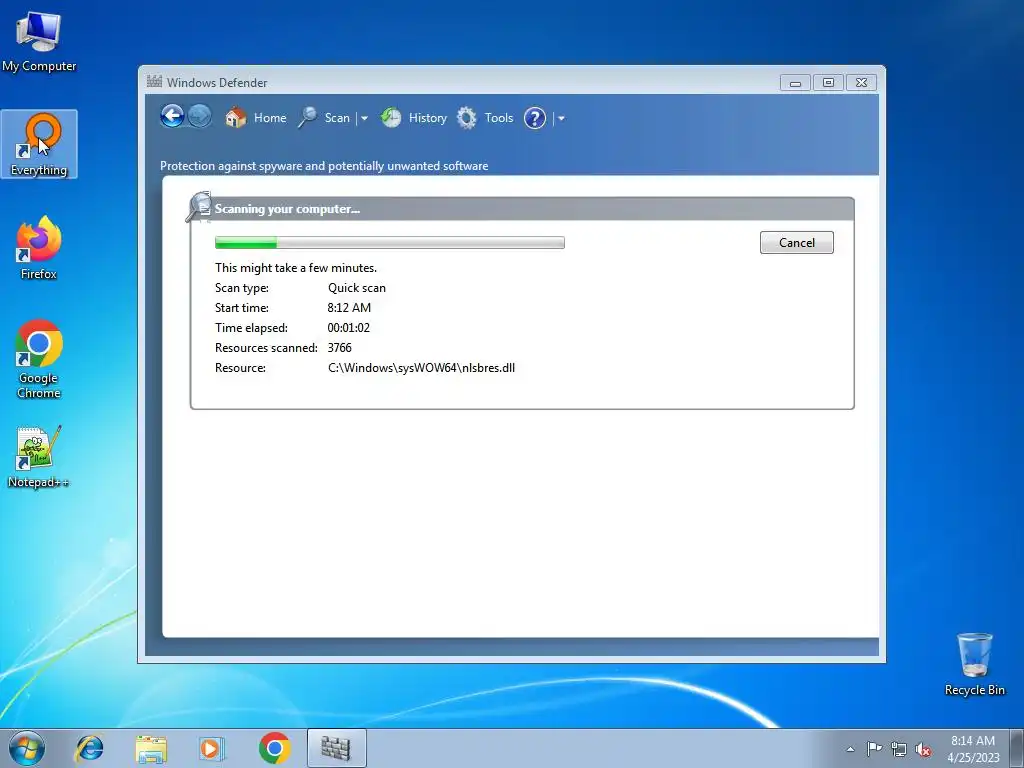
Task: Go to the Home label in toolbar
Action: pos(270,118)
